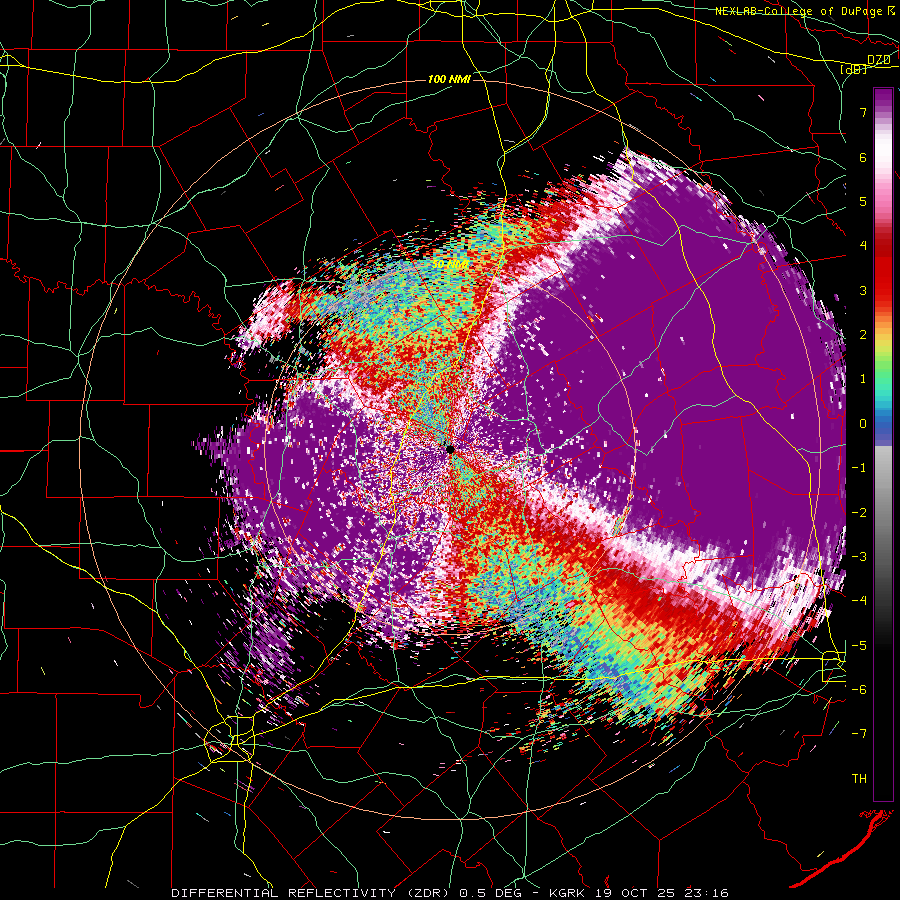This screenshot has height=900, width=900.
Task: Click the -1 value on color scale
Action: tap(859, 468)
